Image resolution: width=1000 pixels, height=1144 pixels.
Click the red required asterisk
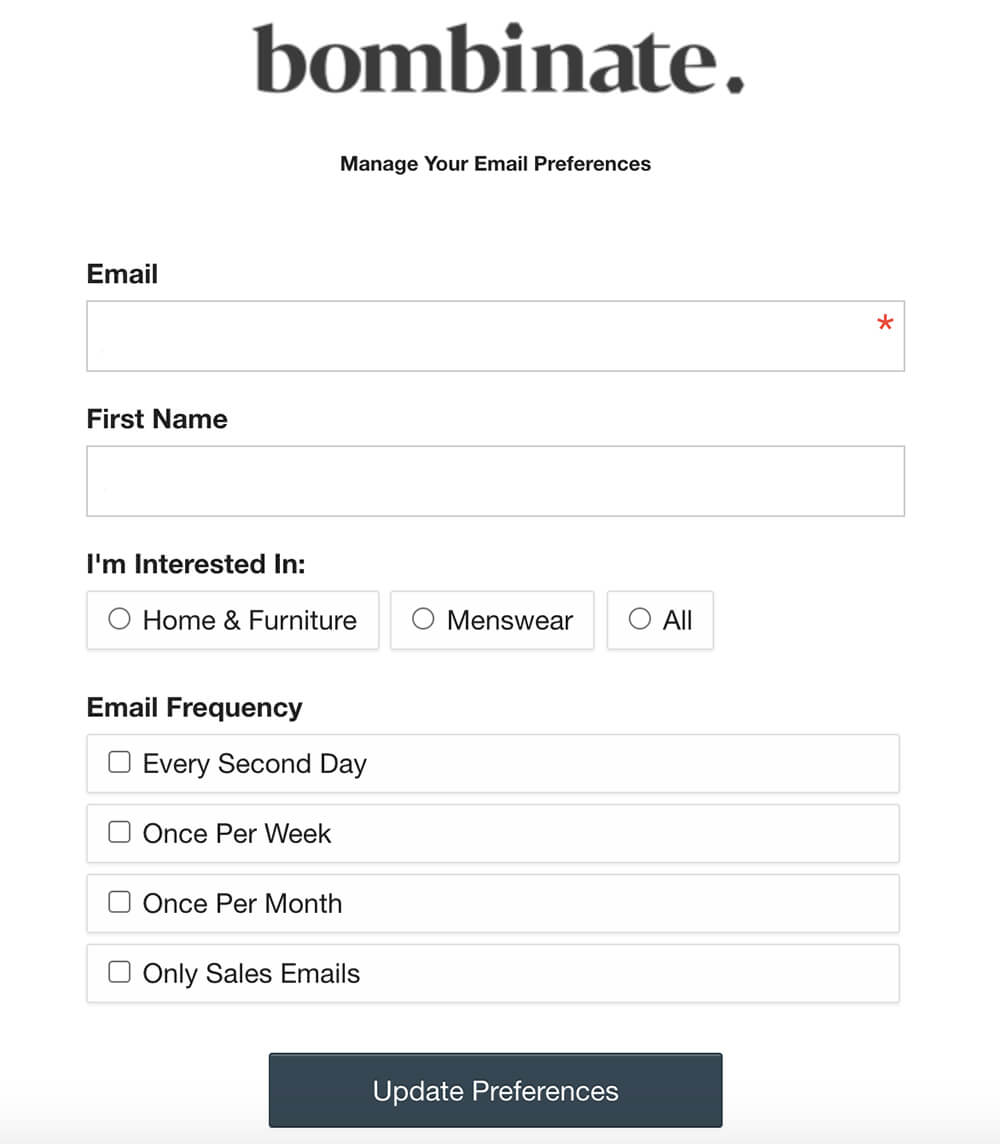pyautogui.click(x=885, y=324)
